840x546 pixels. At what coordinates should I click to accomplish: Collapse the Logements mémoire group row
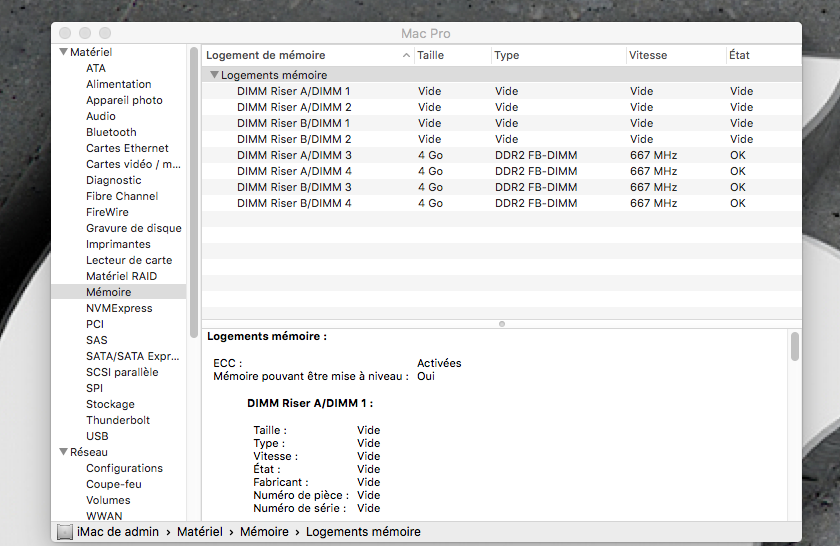214,75
